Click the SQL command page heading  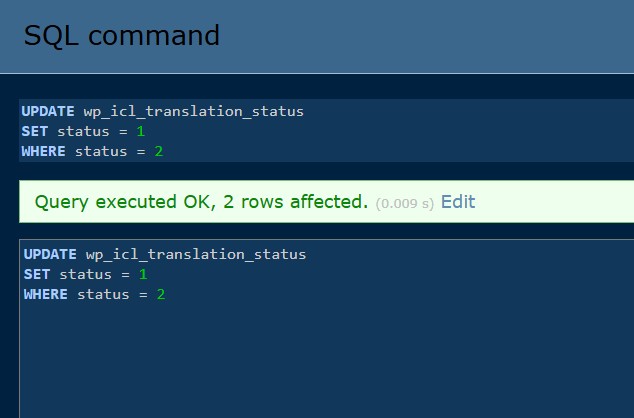click(121, 36)
